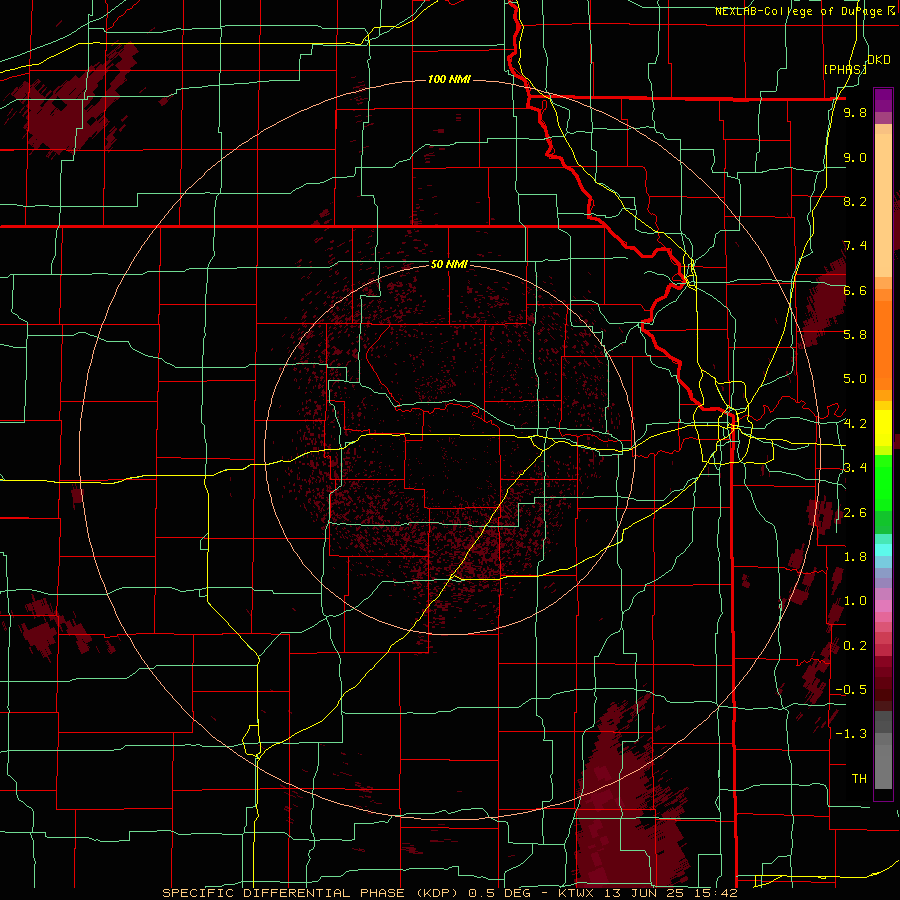The width and height of the screenshot is (900, 900).
Task: Pick the light peach band of the color scale
Action: [883, 205]
